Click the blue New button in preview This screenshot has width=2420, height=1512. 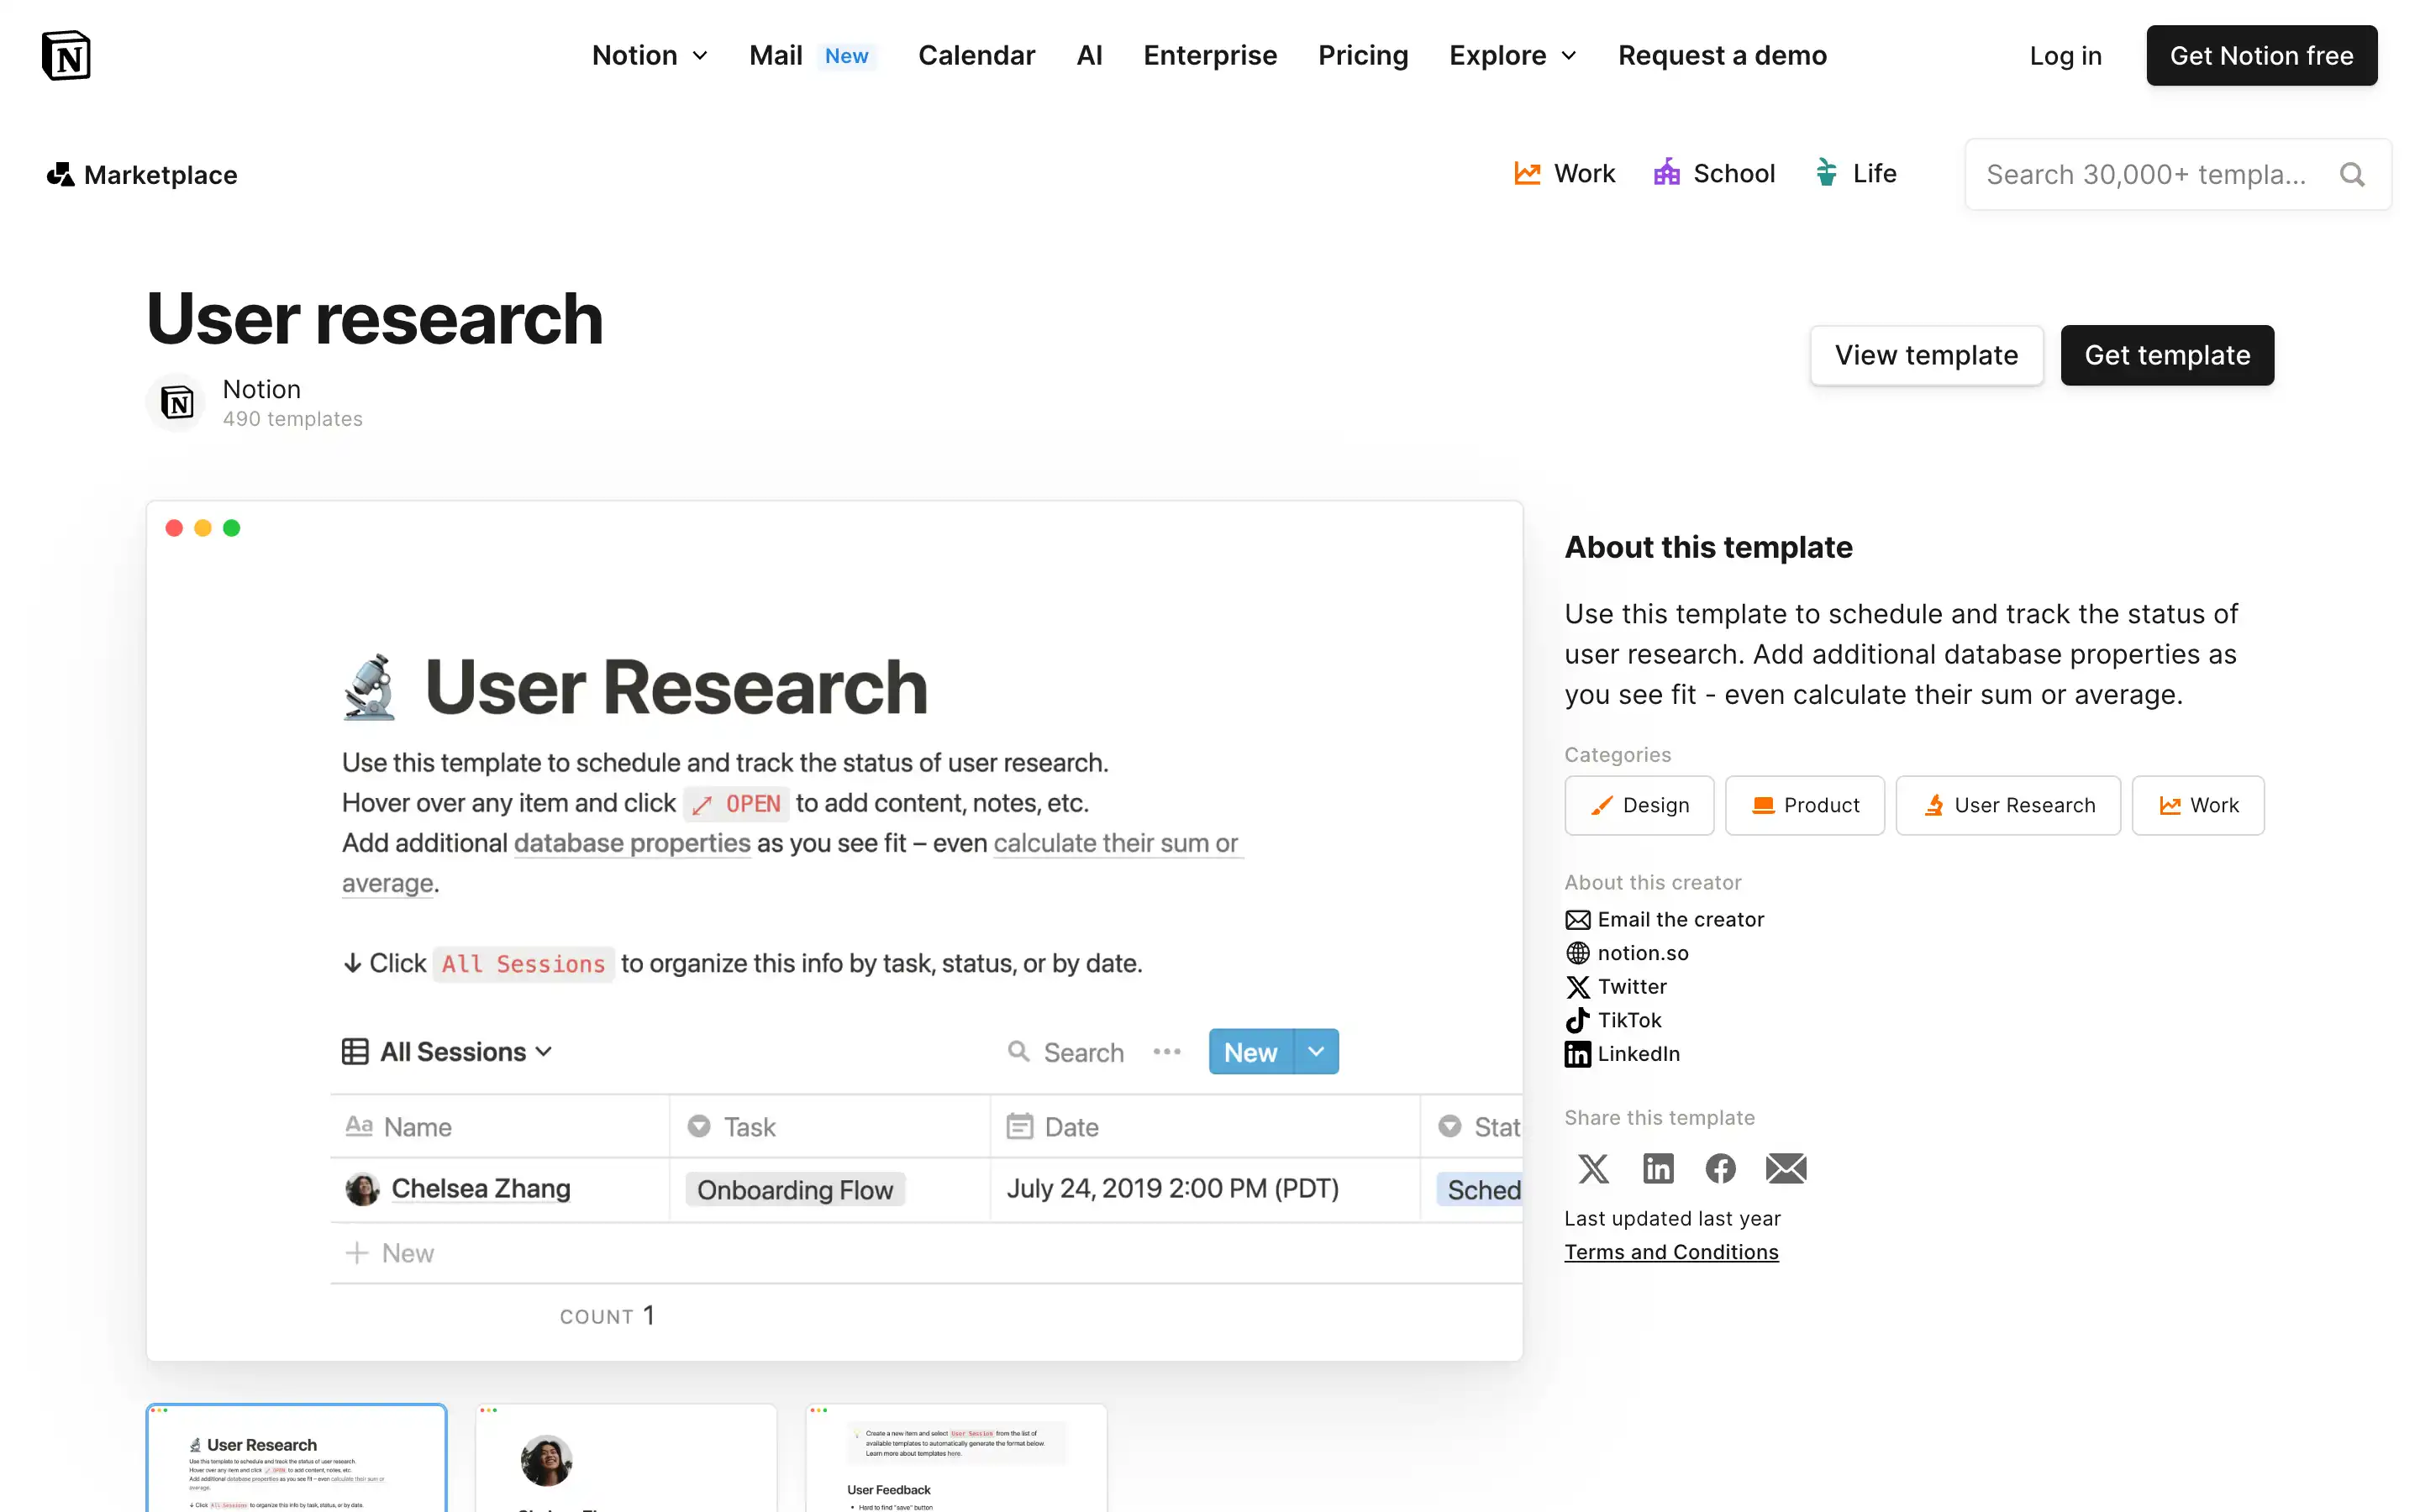[x=1251, y=1052]
